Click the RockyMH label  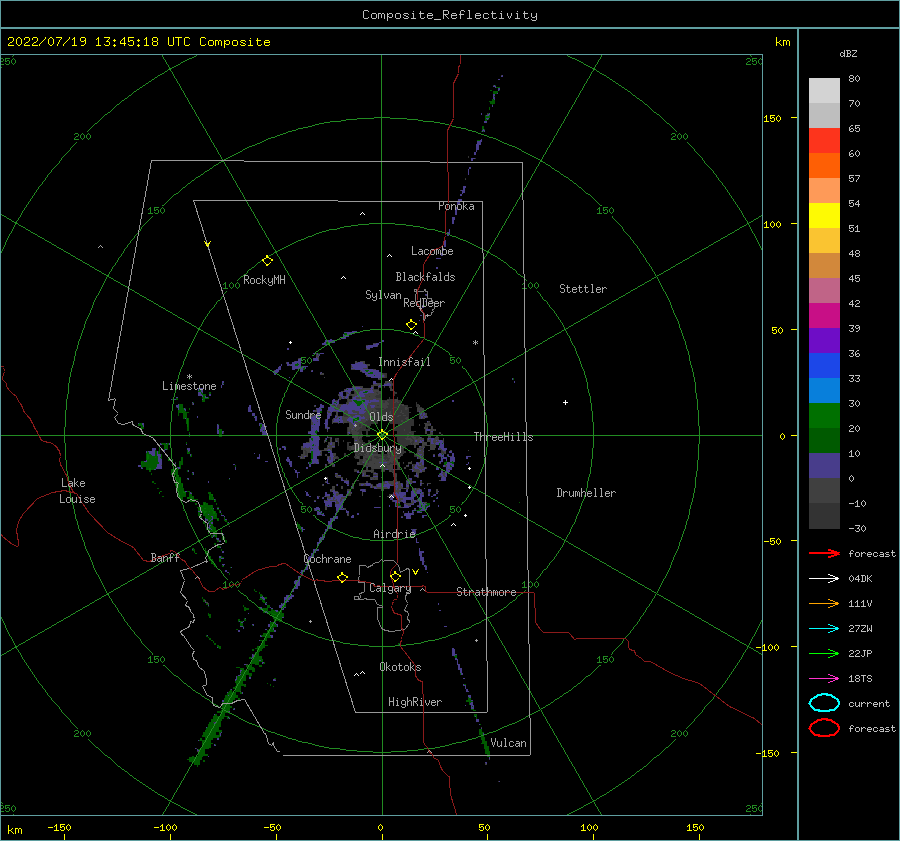click(264, 280)
